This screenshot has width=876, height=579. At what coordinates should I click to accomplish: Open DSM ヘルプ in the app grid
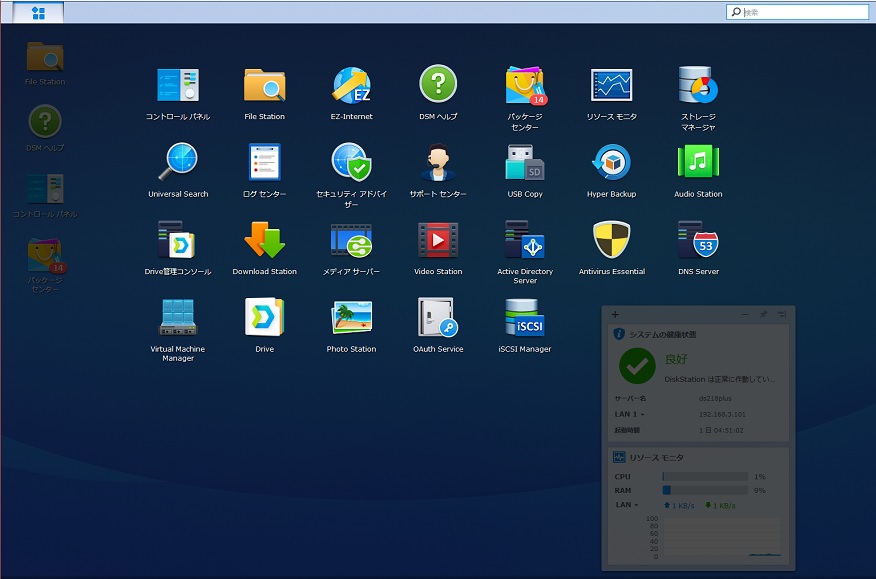[x=438, y=84]
